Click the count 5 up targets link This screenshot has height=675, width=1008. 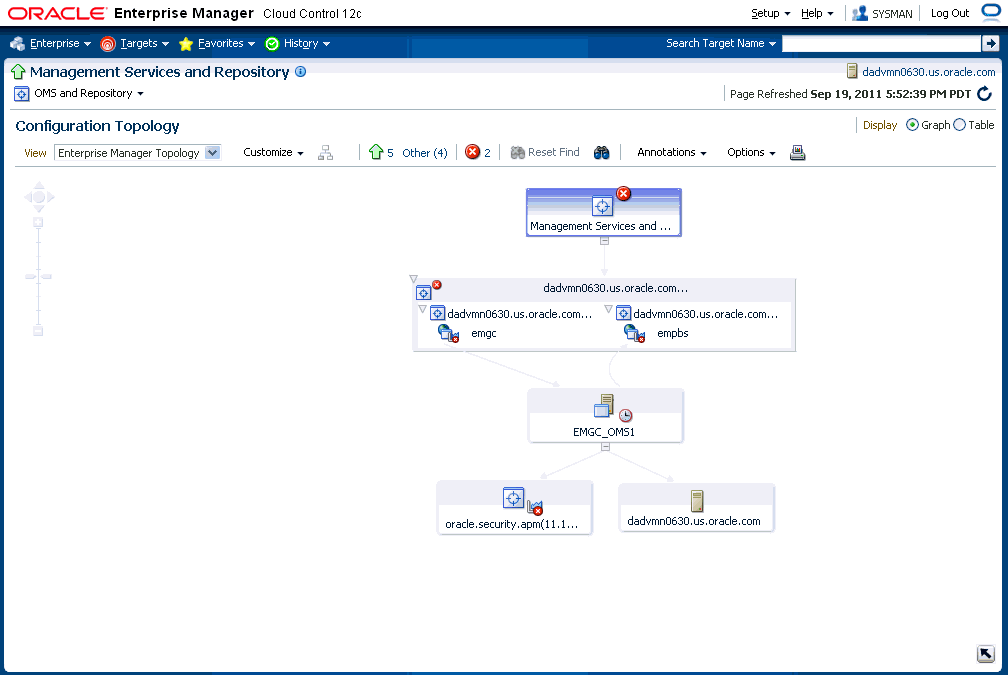[x=390, y=152]
